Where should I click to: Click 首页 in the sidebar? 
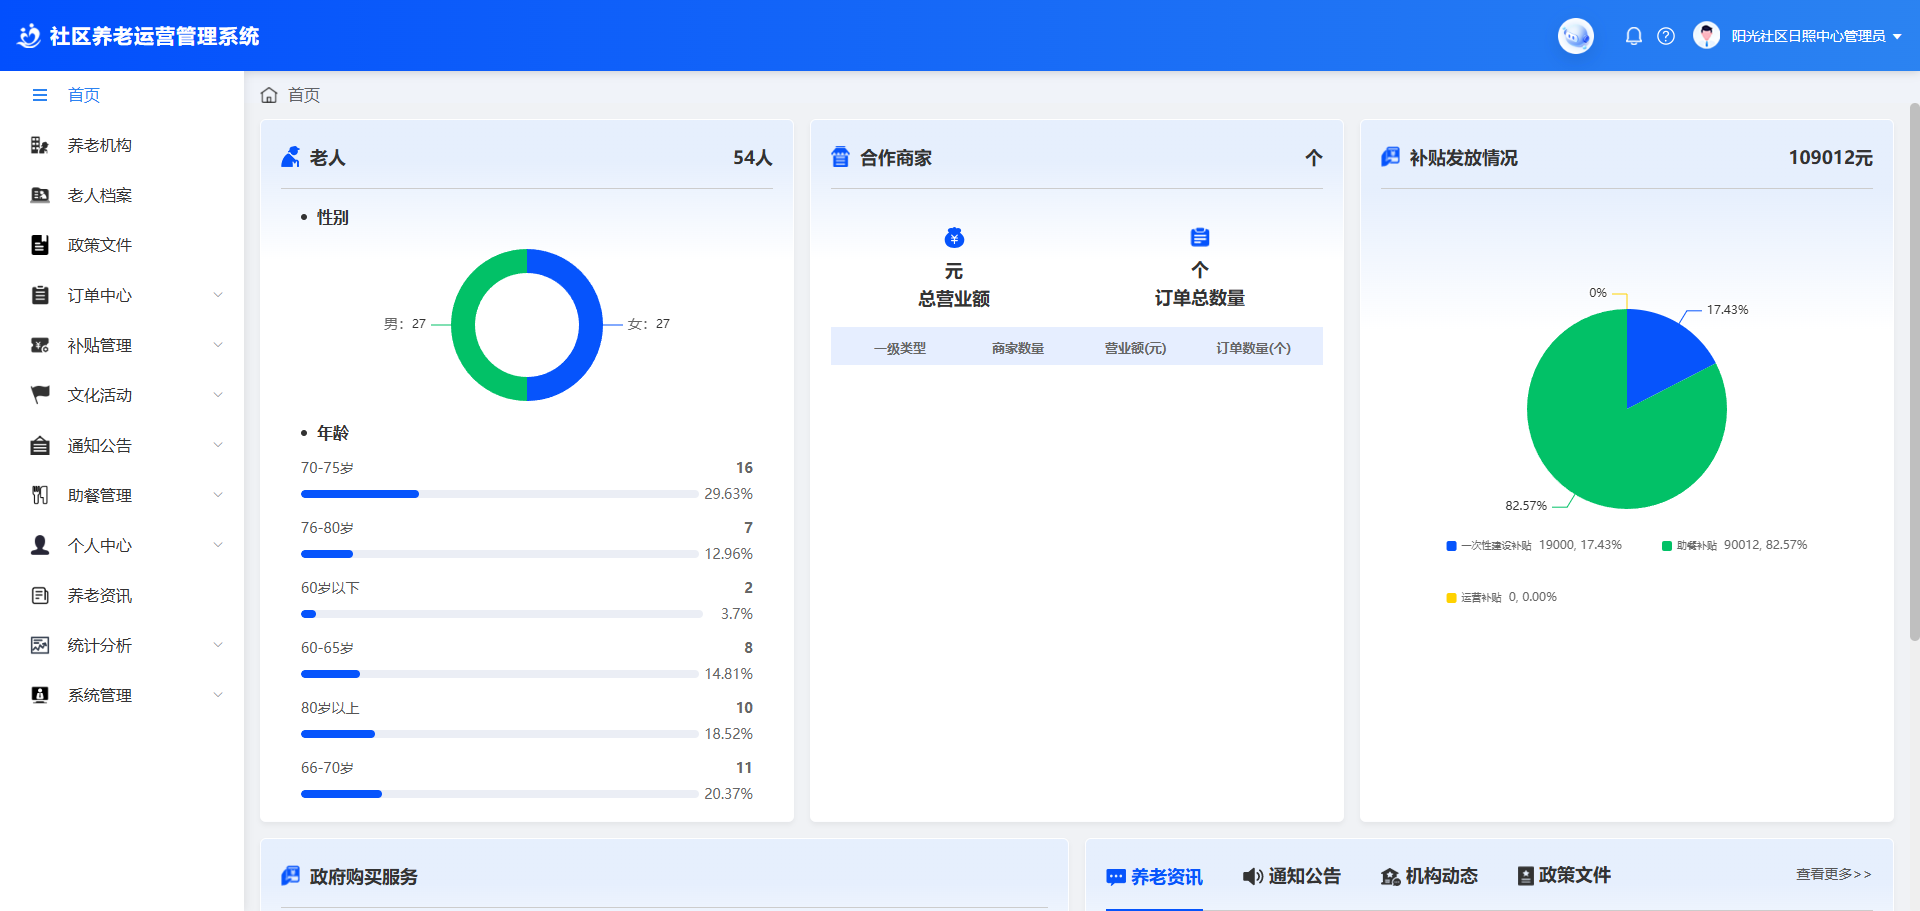click(x=84, y=94)
